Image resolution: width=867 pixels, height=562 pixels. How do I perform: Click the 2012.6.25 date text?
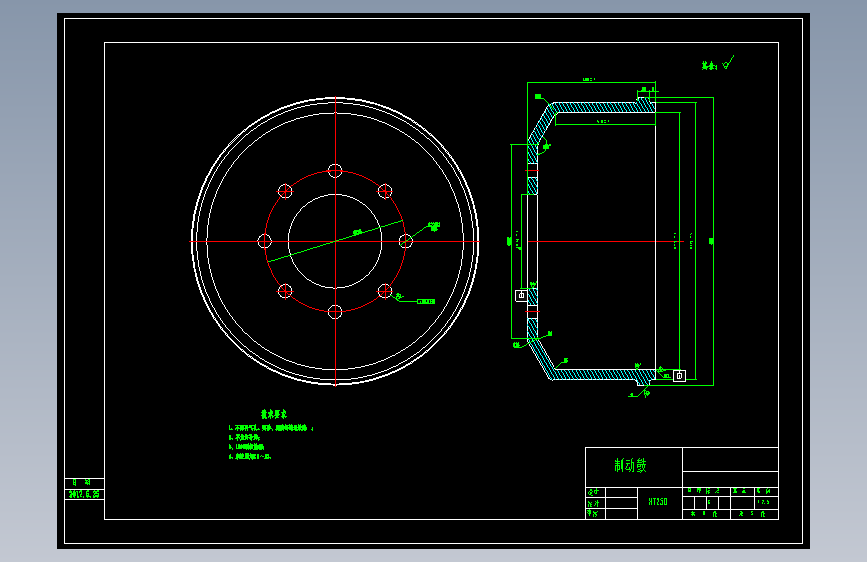pos(84,494)
